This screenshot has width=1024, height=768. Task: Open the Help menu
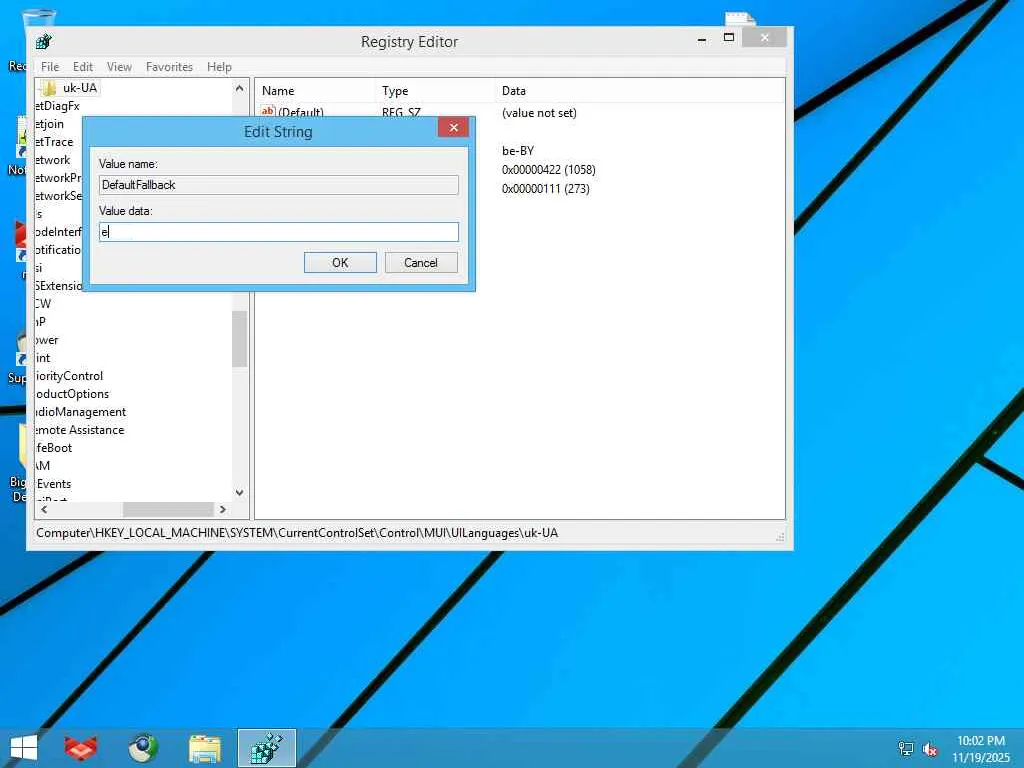[x=219, y=67]
